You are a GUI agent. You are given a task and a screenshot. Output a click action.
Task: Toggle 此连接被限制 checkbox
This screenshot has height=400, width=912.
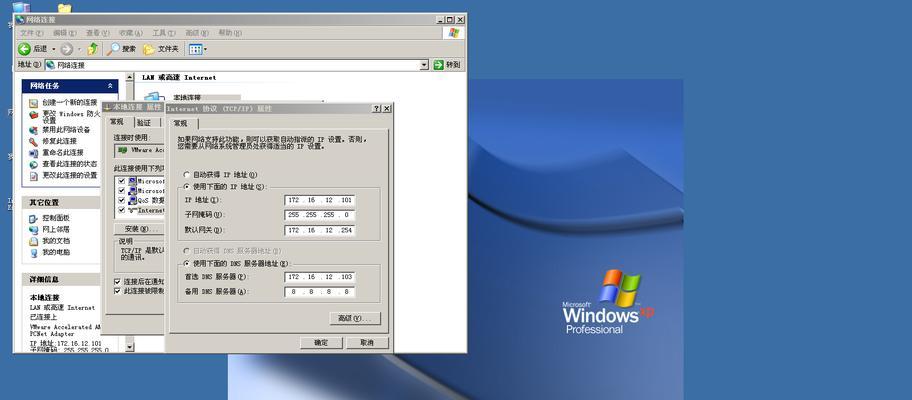(x=117, y=291)
